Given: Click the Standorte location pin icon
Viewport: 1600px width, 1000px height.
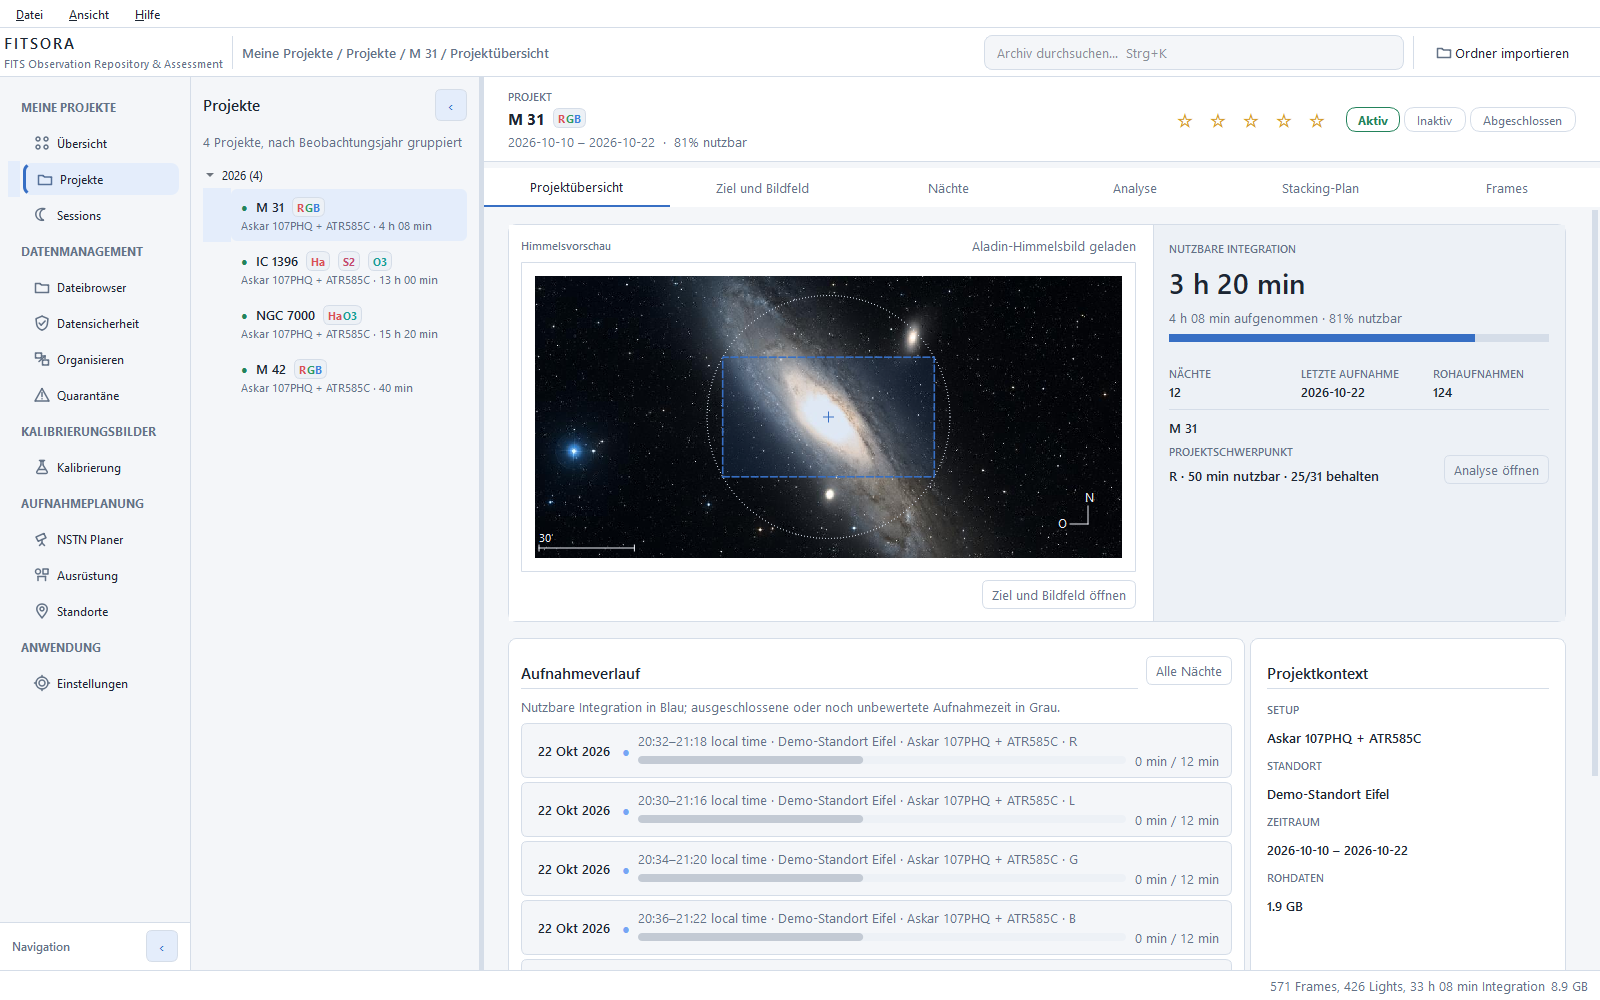Looking at the screenshot, I should pyautogui.click(x=42, y=611).
